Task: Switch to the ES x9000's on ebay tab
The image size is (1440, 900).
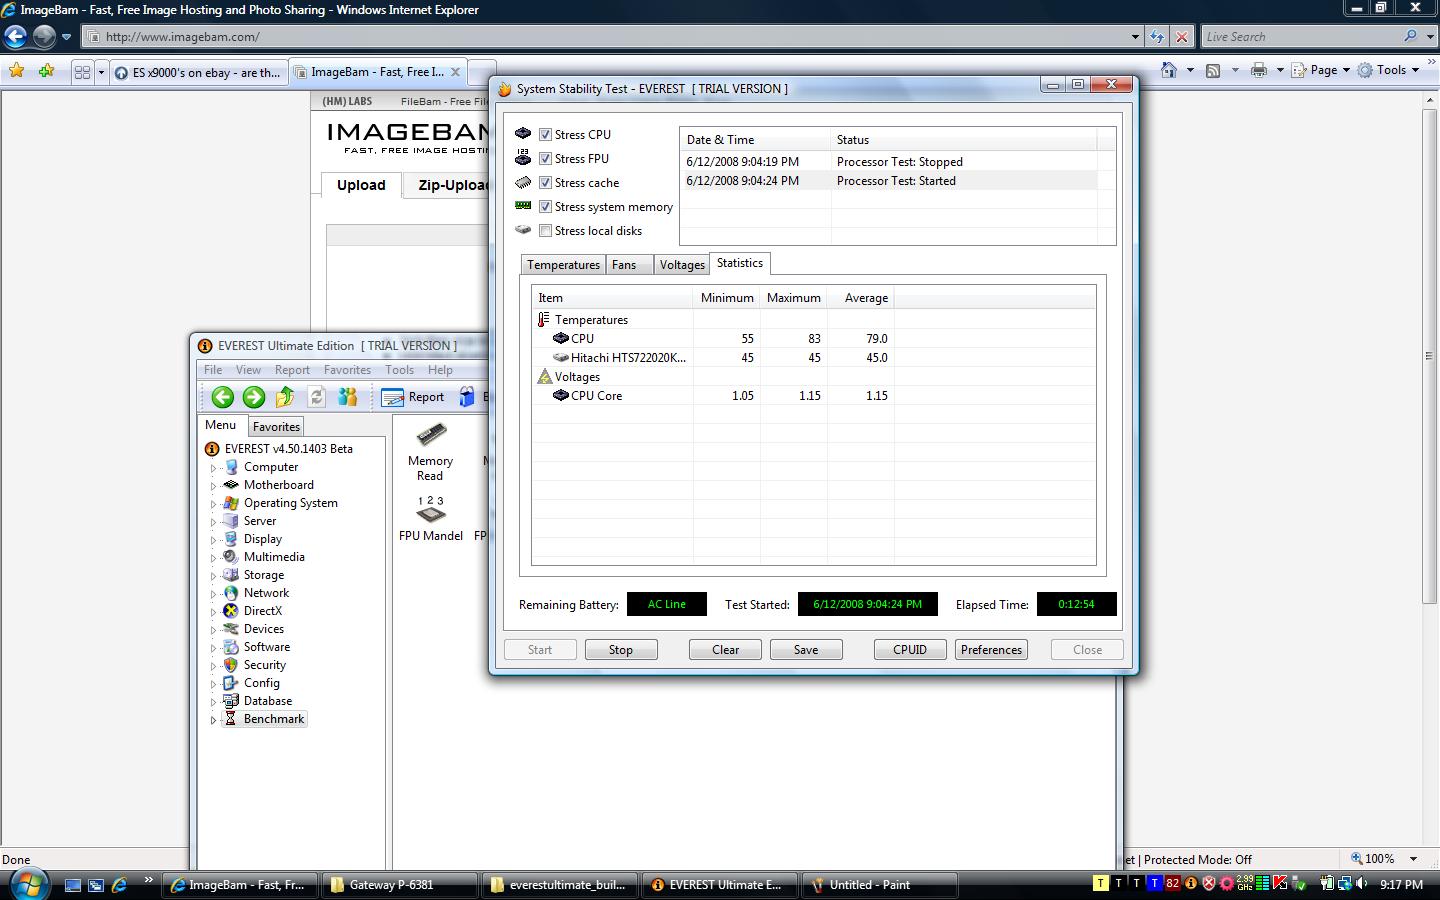Action: pos(197,72)
